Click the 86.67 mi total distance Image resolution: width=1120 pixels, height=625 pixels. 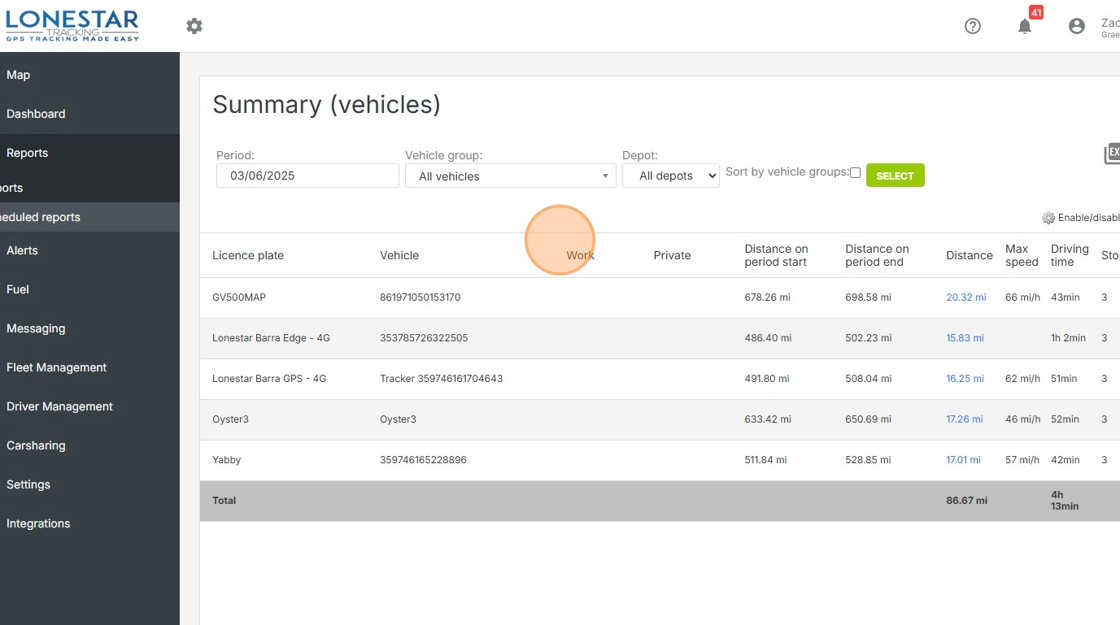(966, 501)
